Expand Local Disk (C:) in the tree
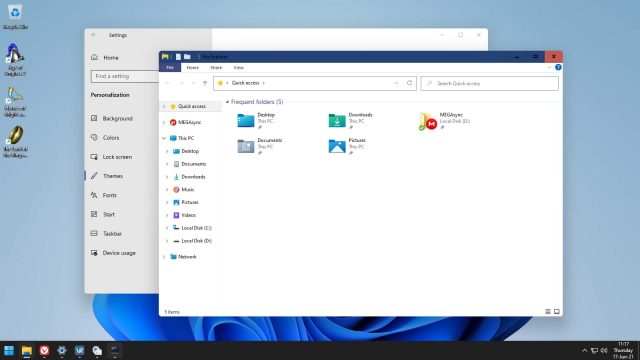The width and height of the screenshot is (640, 360). click(x=167, y=228)
